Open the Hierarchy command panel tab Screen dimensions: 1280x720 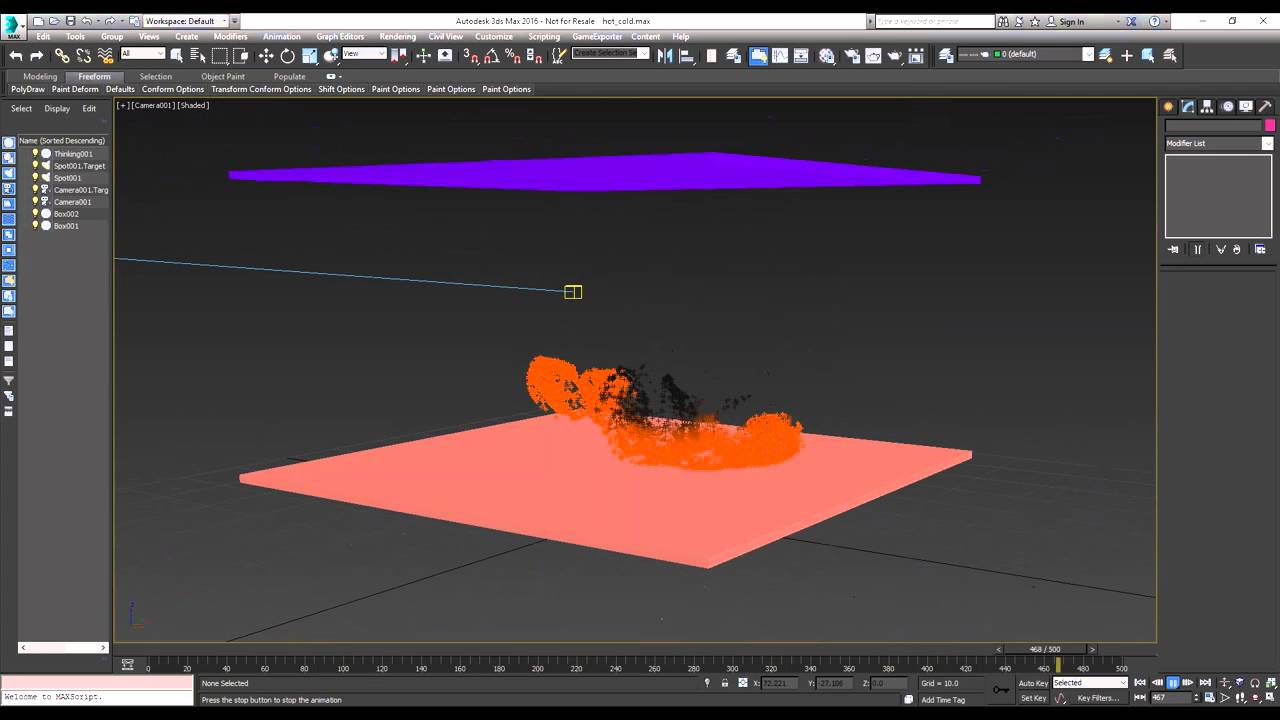pos(1207,106)
